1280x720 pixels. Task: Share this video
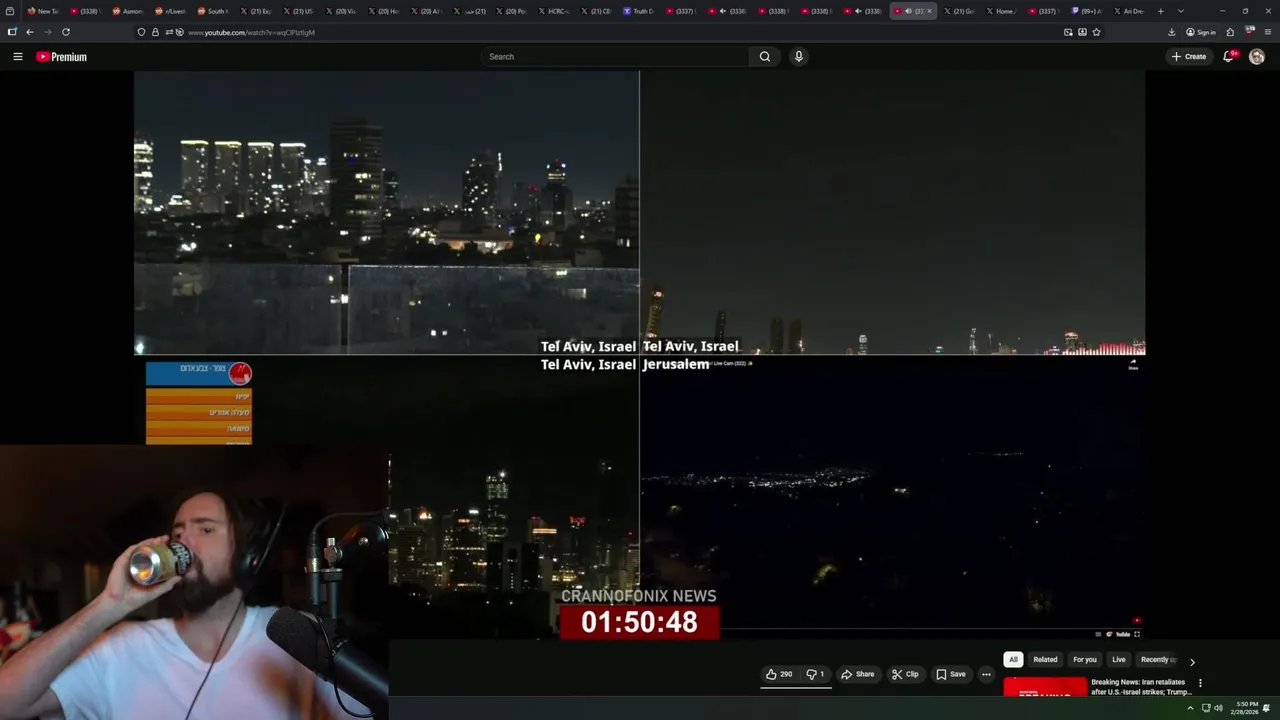point(857,674)
